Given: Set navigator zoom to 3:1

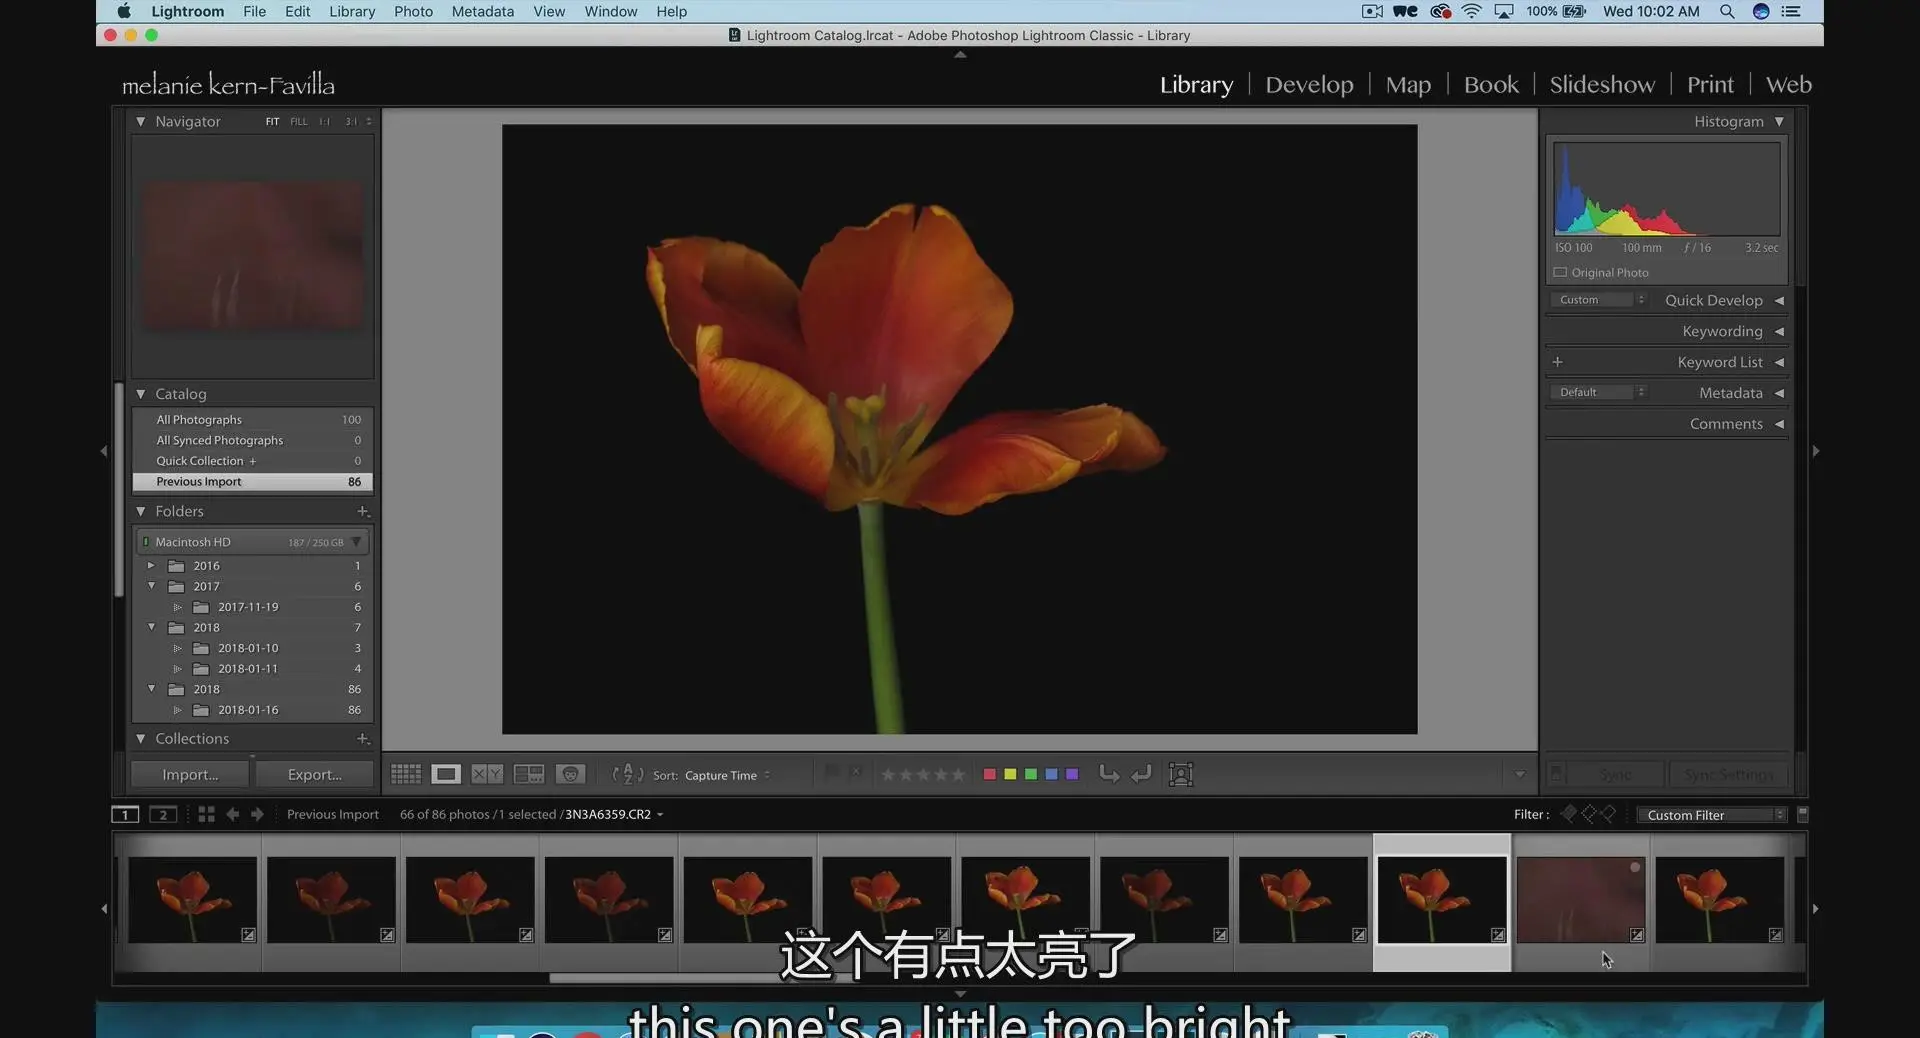Looking at the screenshot, I should click(351, 121).
